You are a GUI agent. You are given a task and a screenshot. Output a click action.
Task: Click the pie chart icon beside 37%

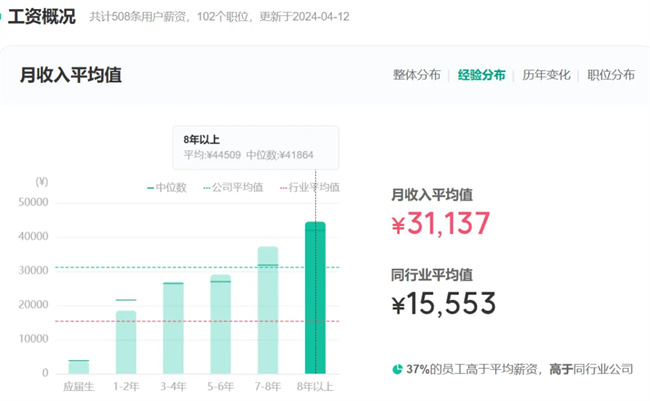(x=397, y=369)
